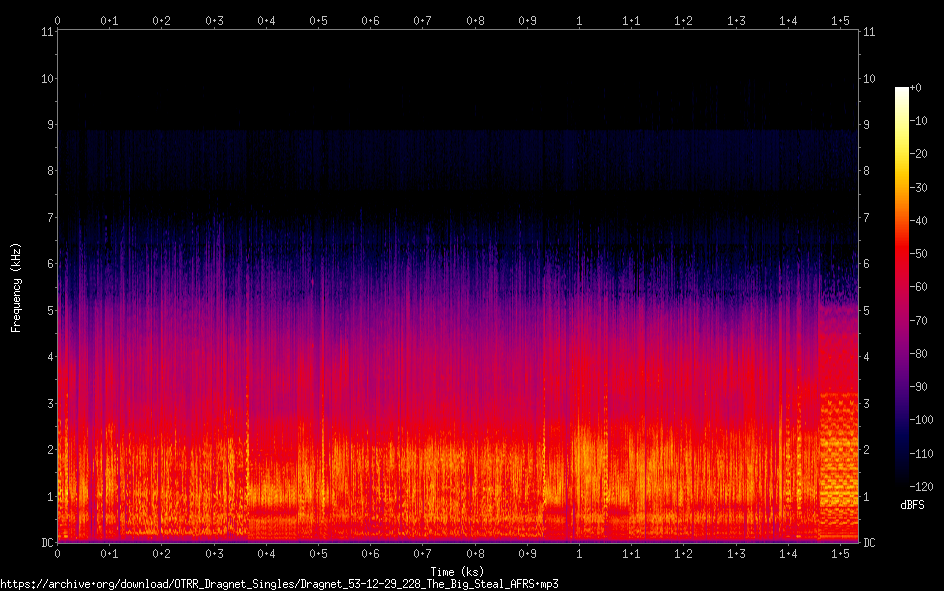This screenshot has height=591, width=944.
Task: Click the 'Frequency (kHz)' axis label
Action: [x=16, y=287]
